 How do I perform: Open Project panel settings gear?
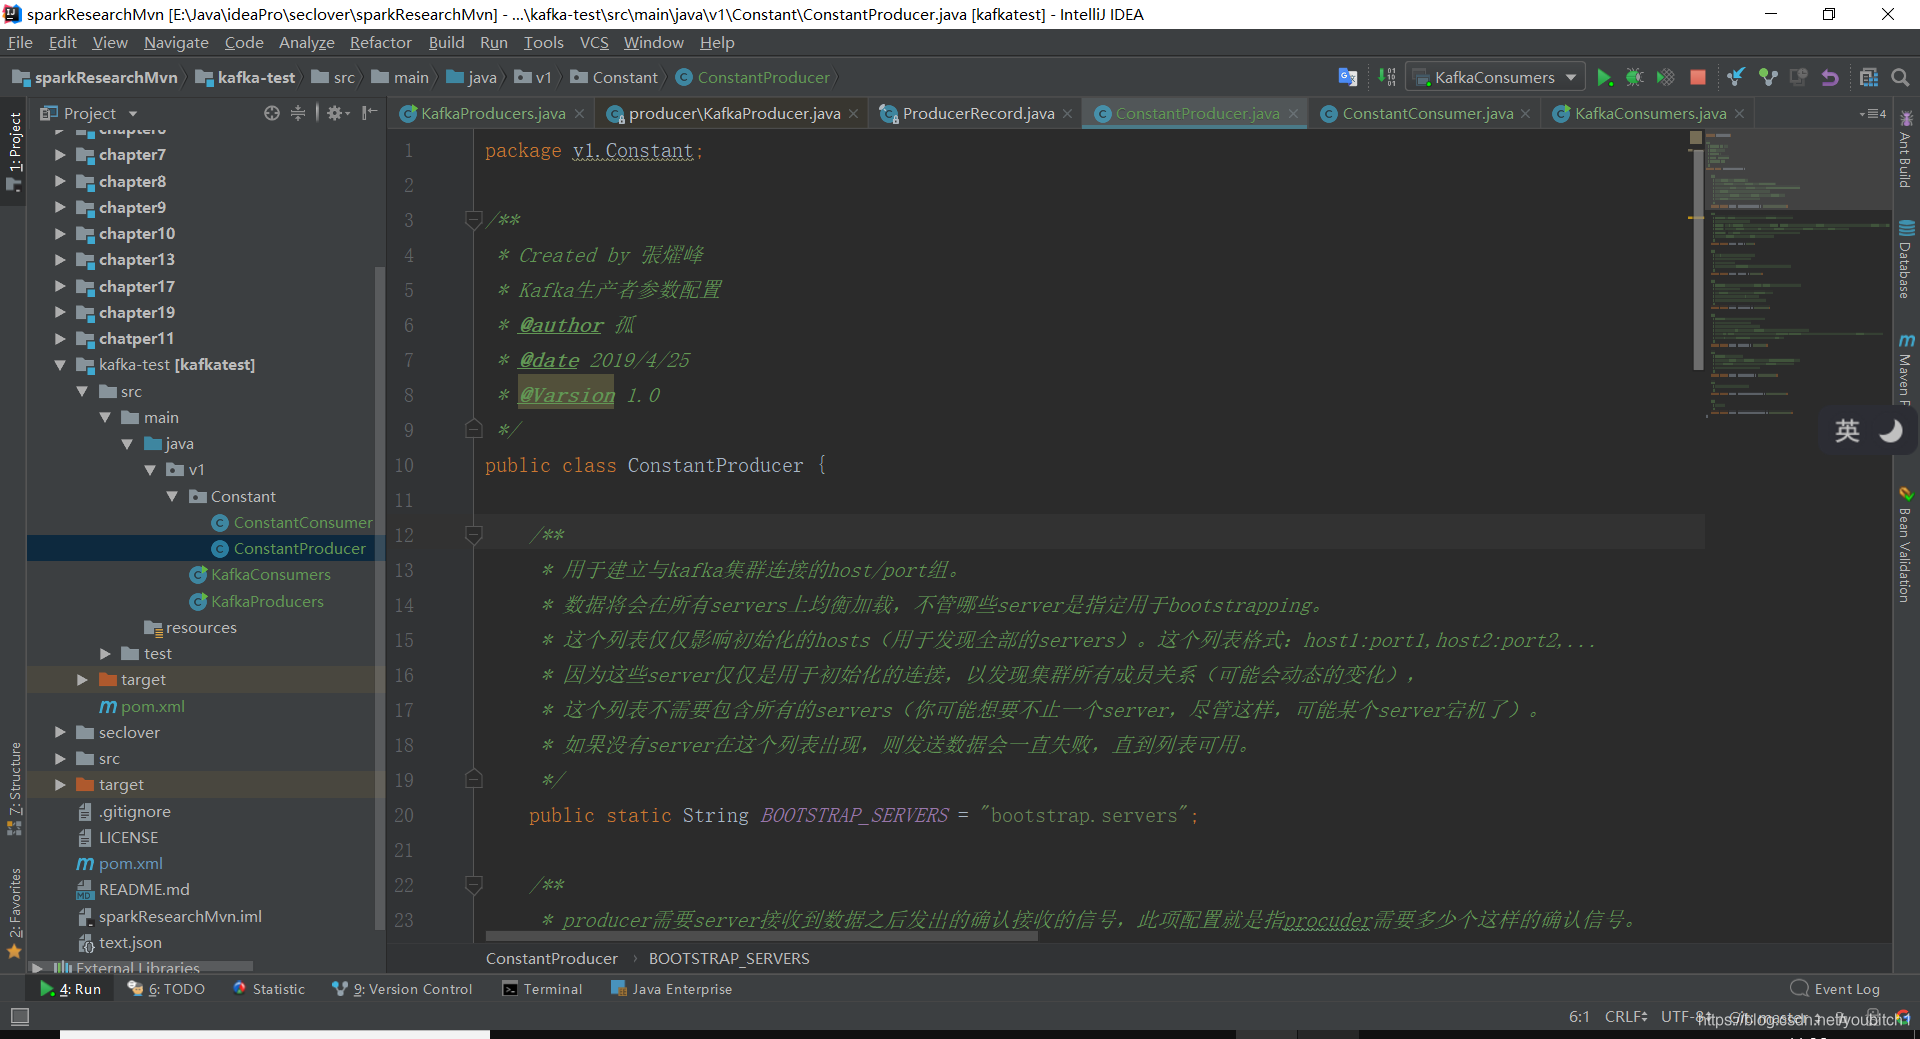click(x=337, y=113)
